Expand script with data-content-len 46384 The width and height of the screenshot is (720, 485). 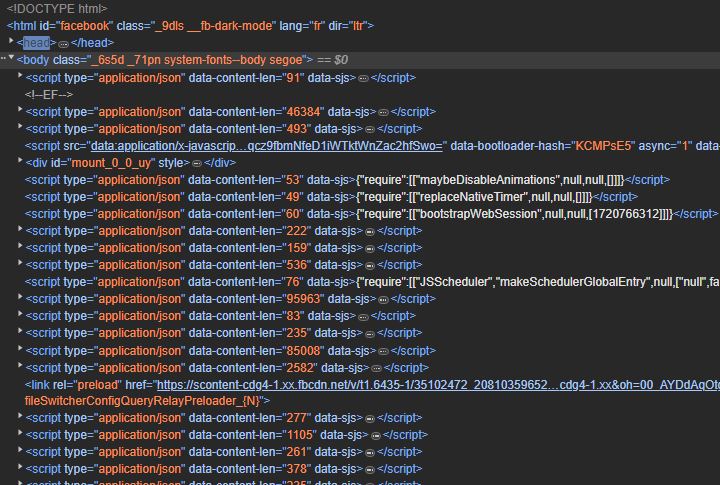(x=20, y=109)
